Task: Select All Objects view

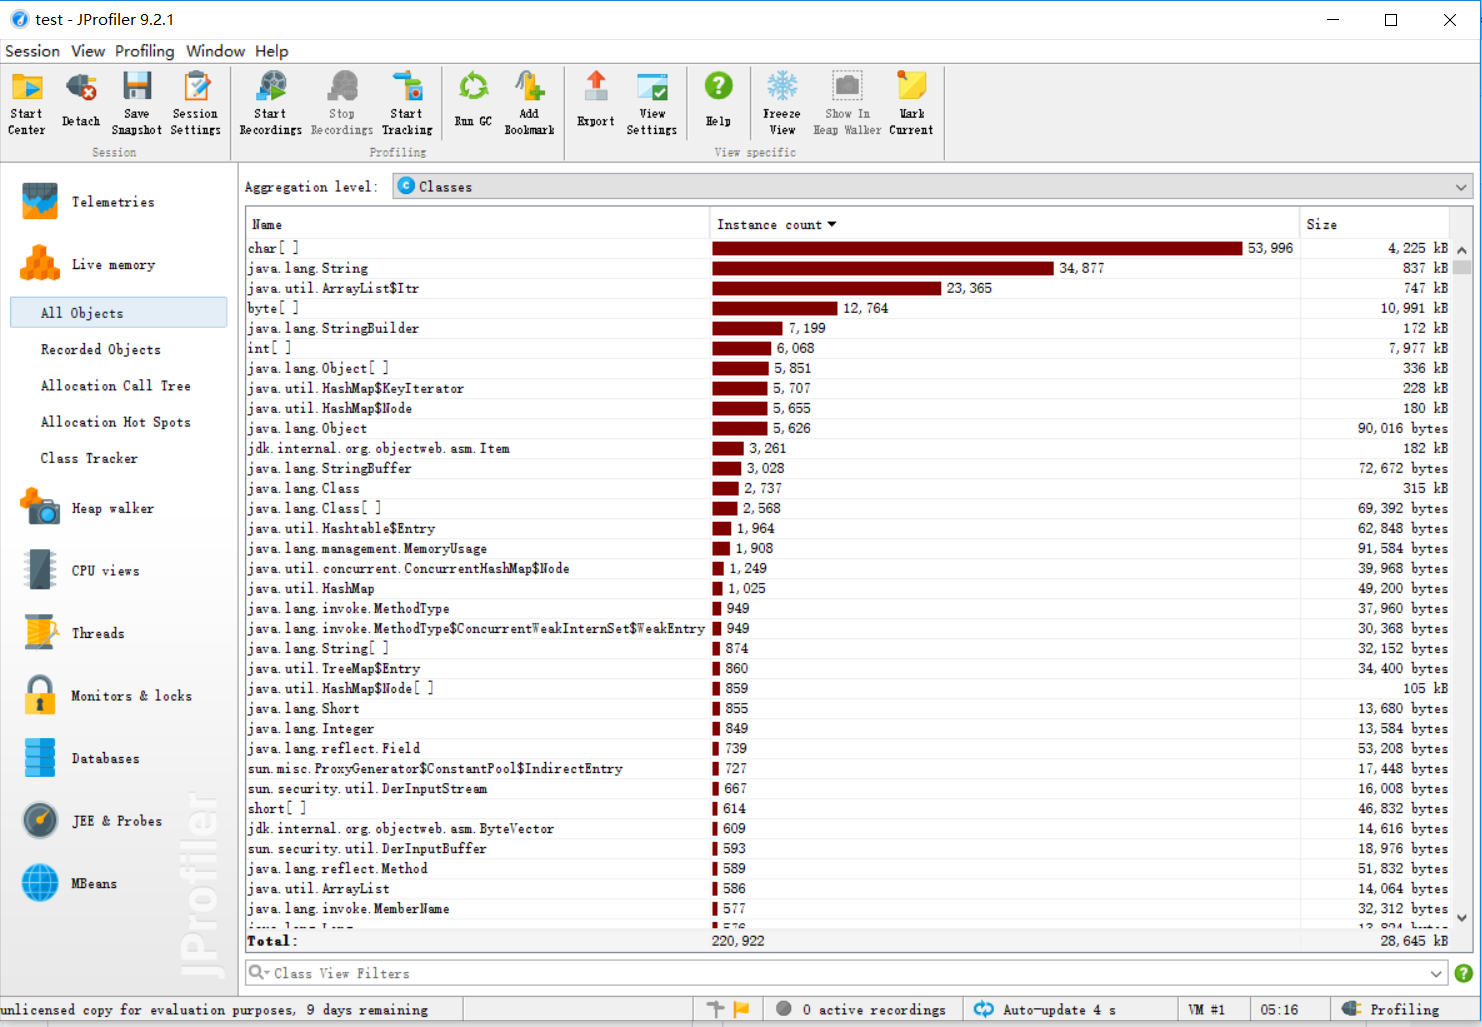Action: pyautogui.click(x=119, y=313)
